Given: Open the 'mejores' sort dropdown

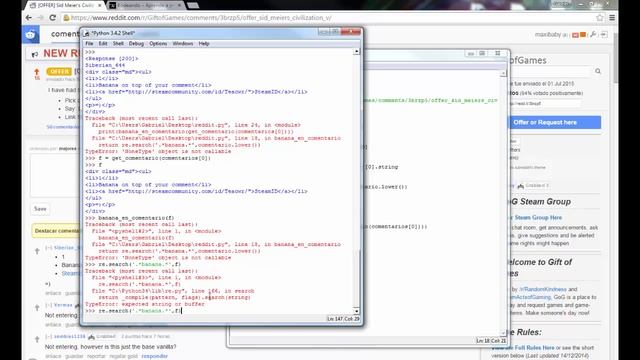Looking at the screenshot, I should pyautogui.click(x=68, y=149).
